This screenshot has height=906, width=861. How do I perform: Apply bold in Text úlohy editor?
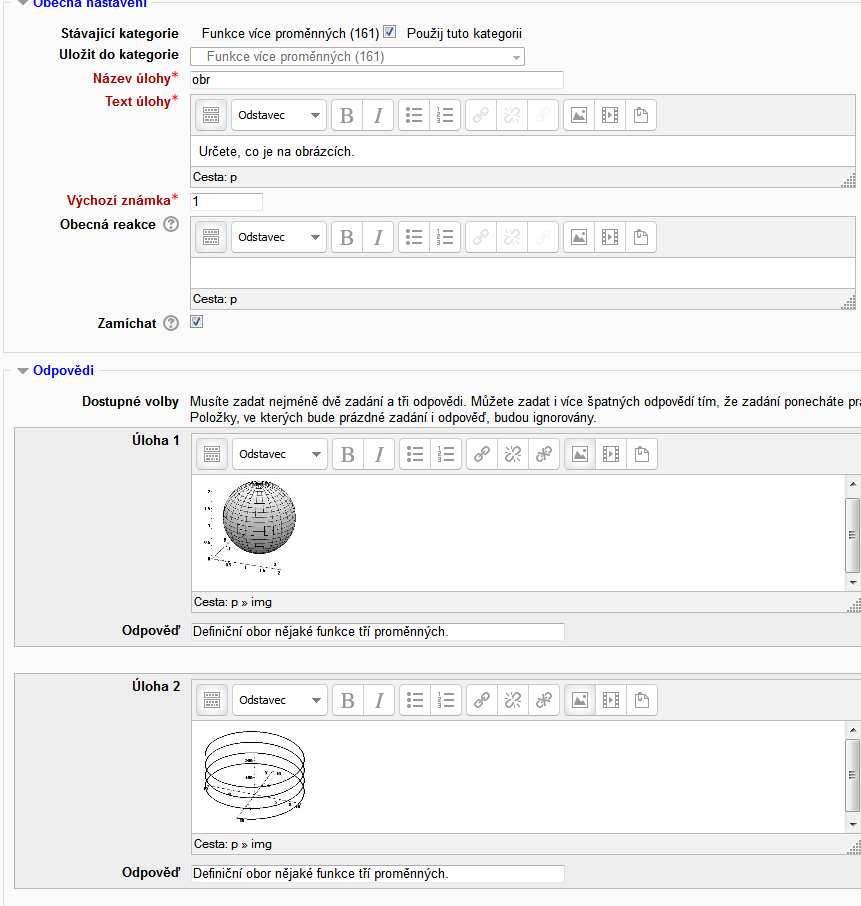347,115
